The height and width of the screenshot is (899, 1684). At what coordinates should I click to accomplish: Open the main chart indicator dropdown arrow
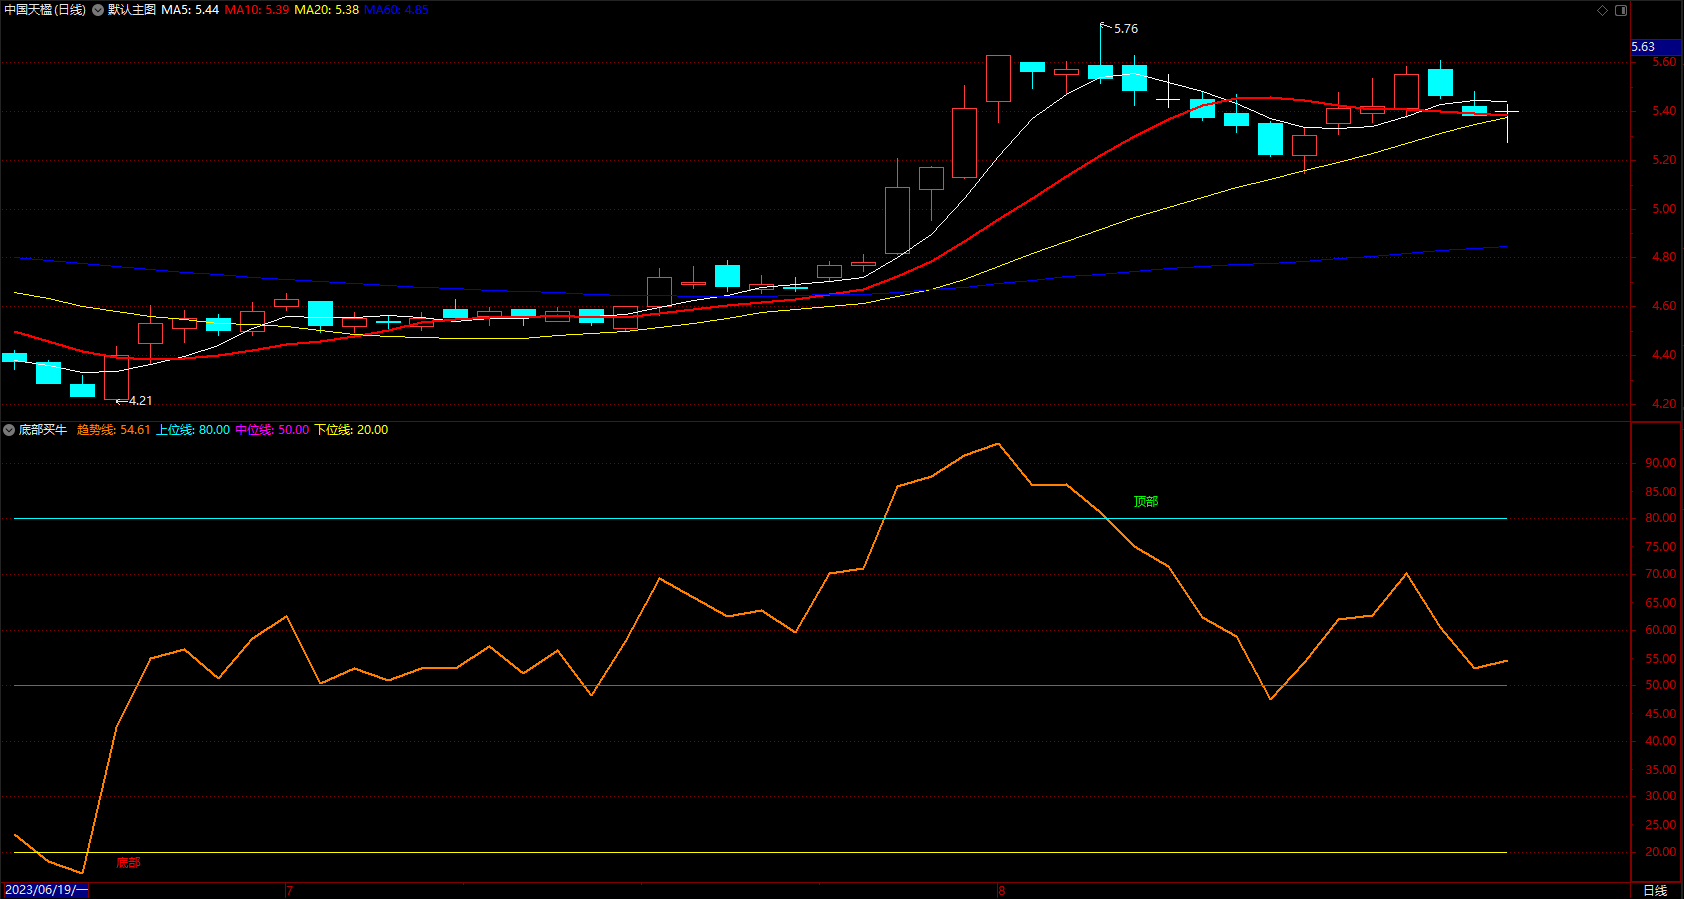(98, 10)
